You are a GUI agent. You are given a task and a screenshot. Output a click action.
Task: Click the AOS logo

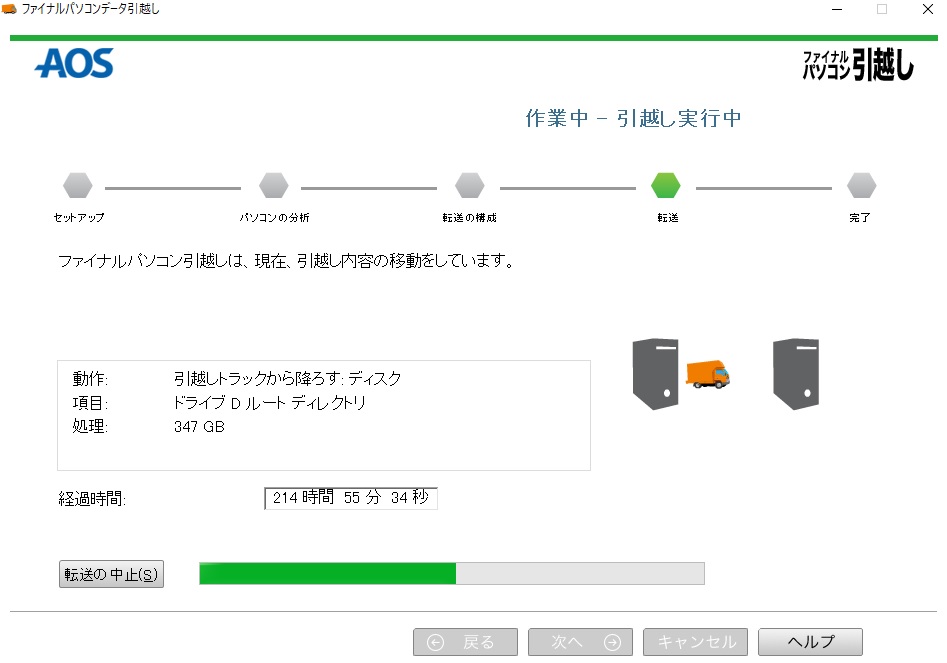pyautogui.click(x=74, y=63)
